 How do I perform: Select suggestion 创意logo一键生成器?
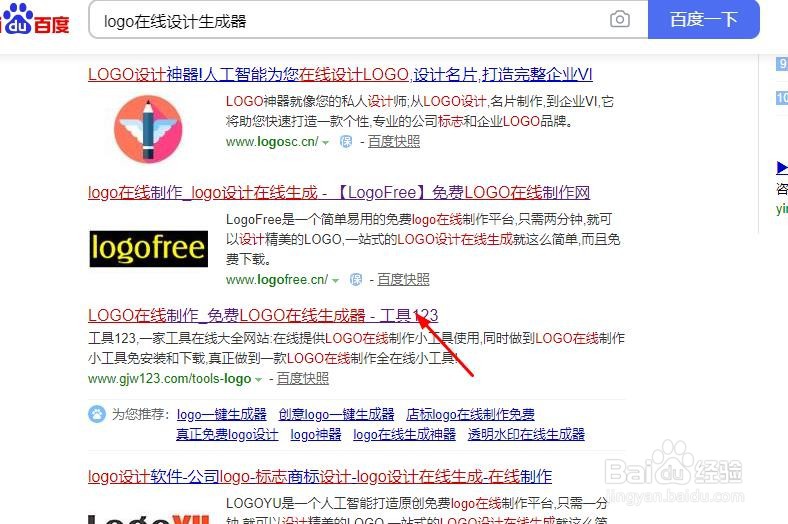[x=336, y=414]
